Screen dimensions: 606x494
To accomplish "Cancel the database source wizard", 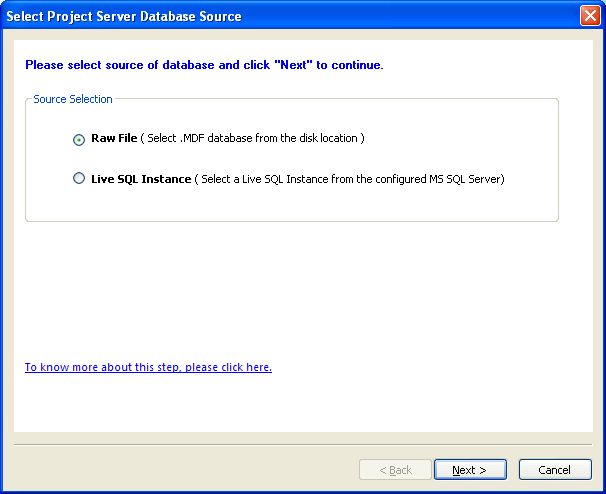I will 554,470.
